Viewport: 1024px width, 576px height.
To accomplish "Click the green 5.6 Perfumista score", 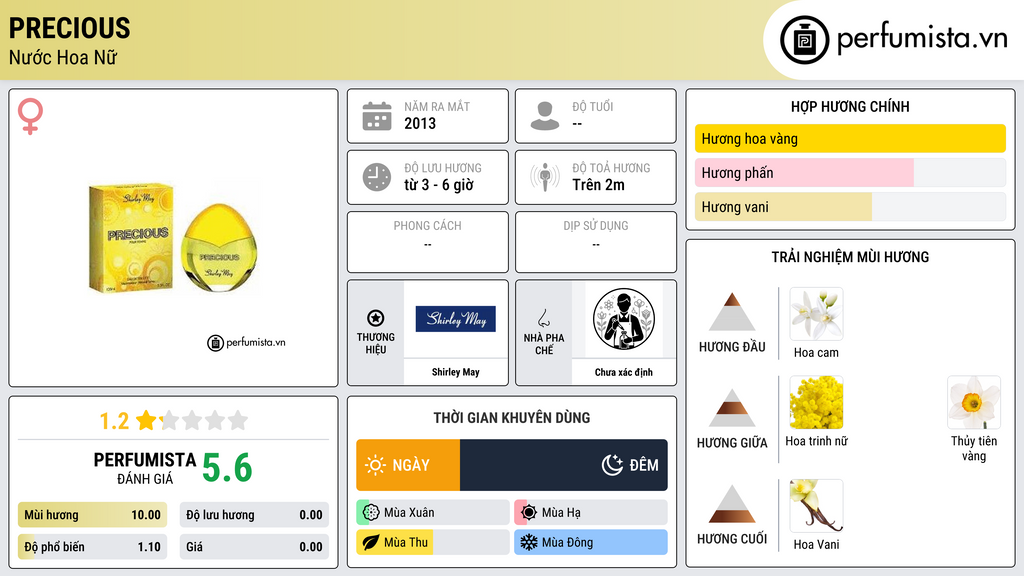I will click(x=227, y=468).
